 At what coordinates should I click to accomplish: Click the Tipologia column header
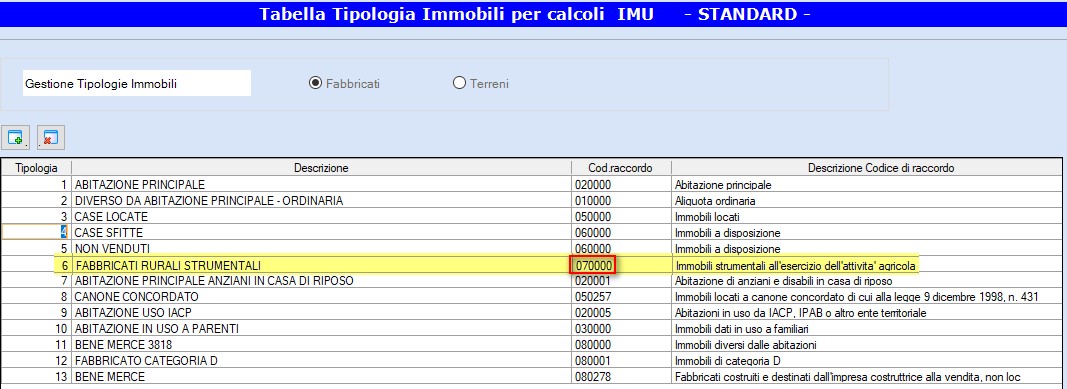36,167
